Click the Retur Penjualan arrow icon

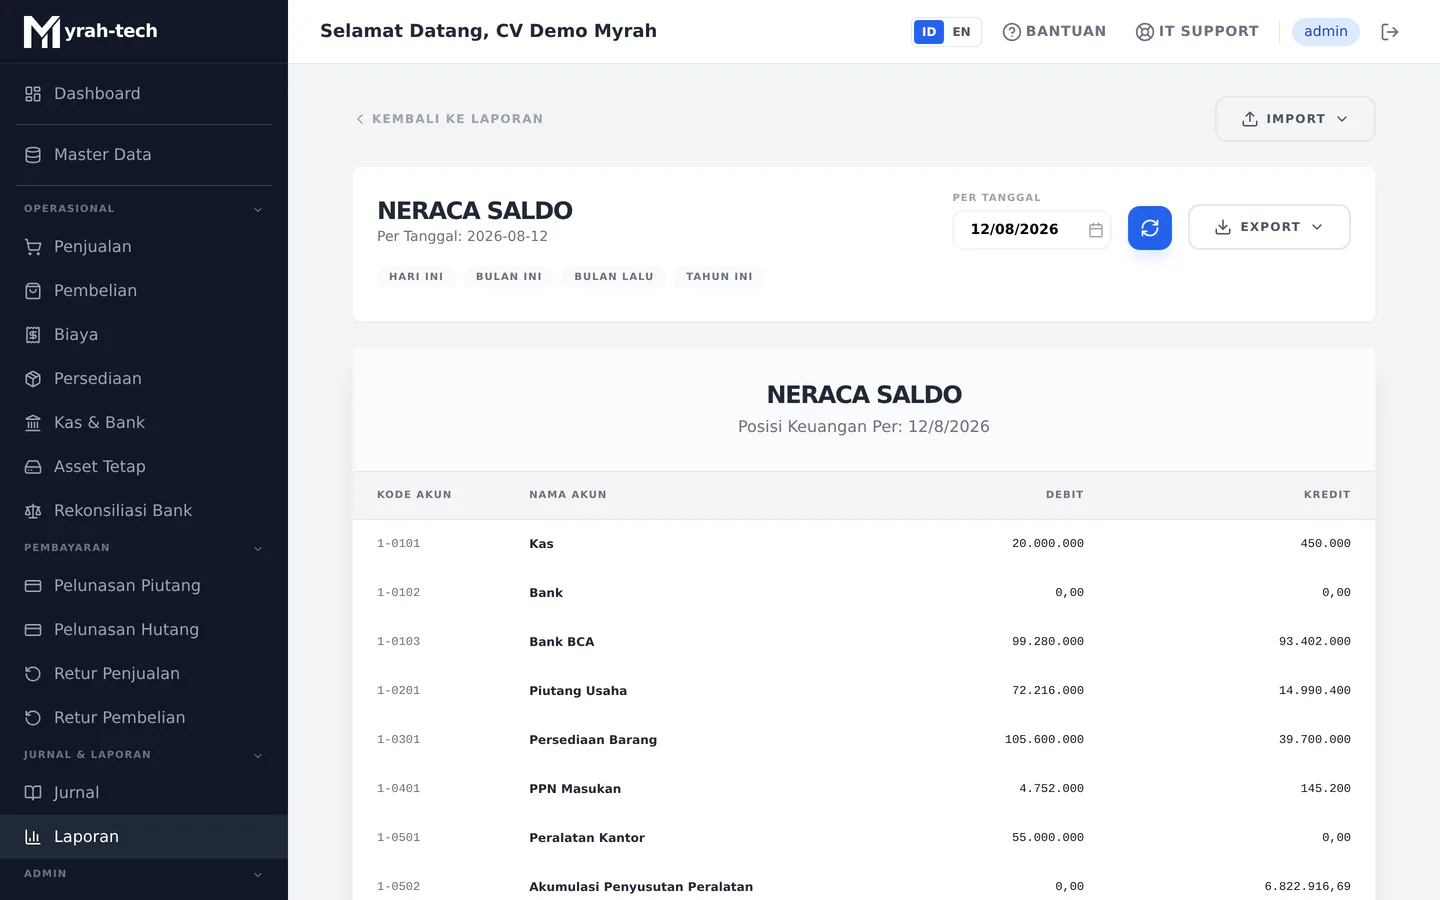[x=33, y=674]
